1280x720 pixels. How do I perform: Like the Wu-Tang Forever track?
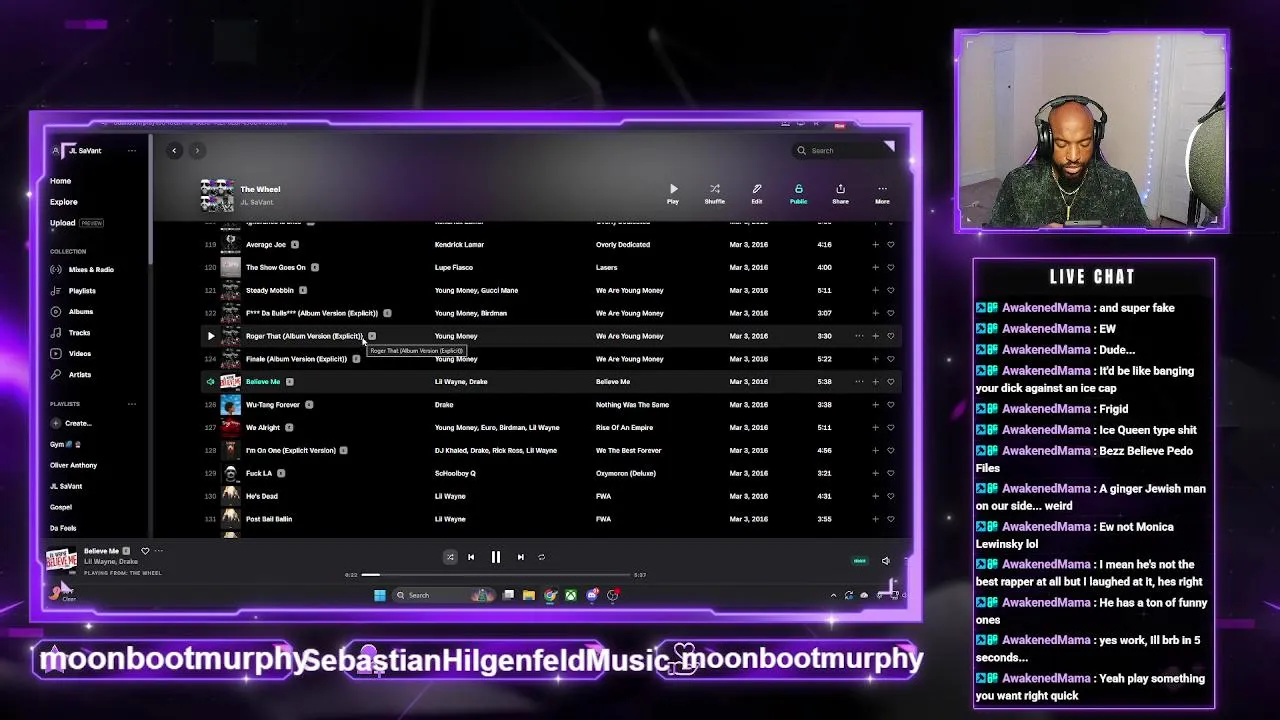click(890, 404)
